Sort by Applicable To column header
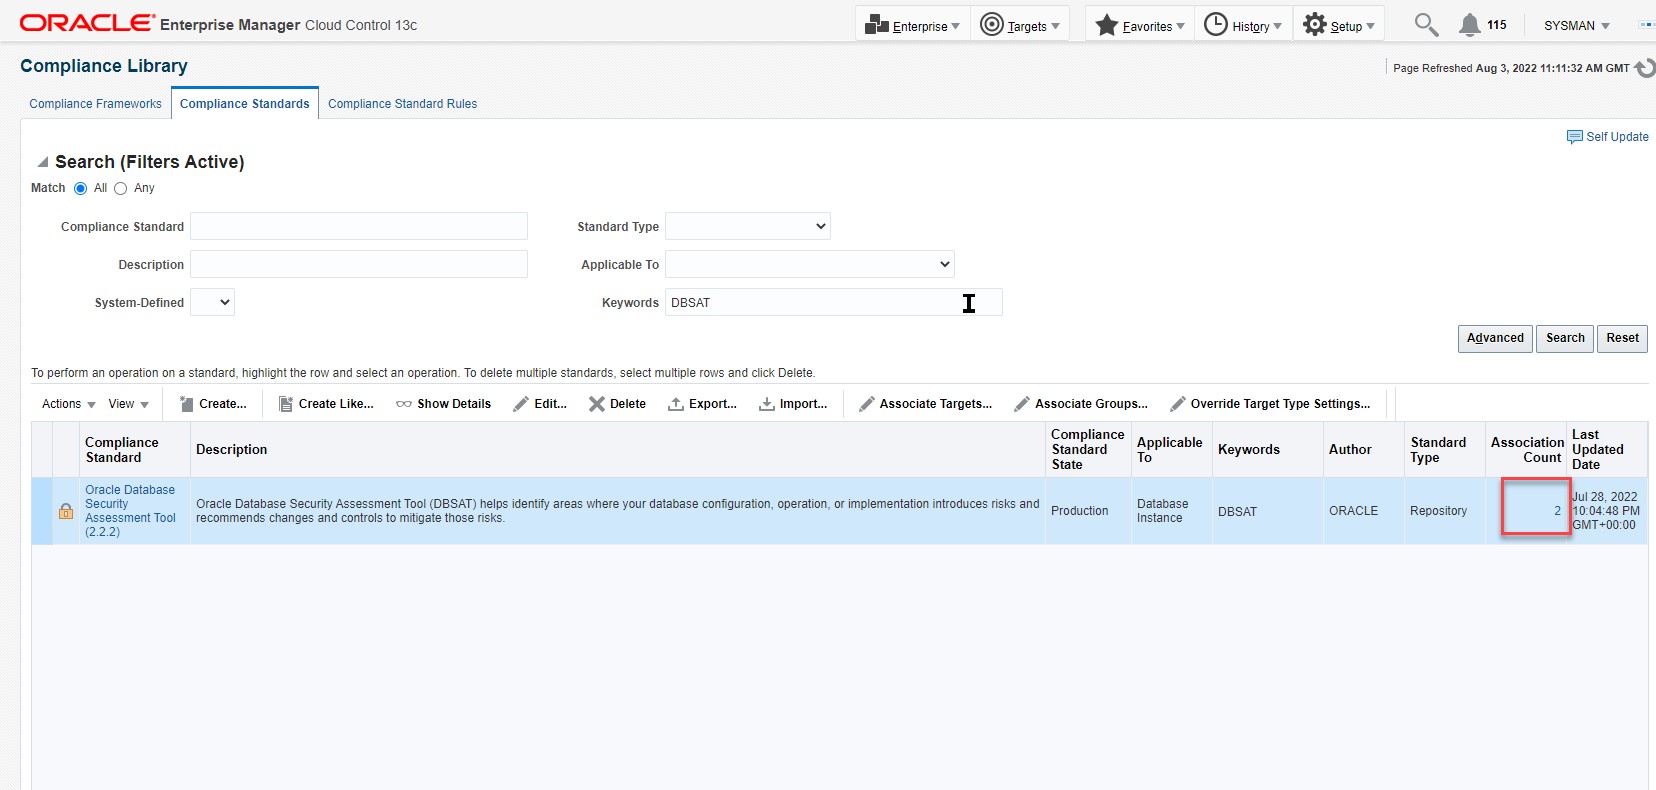This screenshot has height=790, width=1656. click(1170, 450)
